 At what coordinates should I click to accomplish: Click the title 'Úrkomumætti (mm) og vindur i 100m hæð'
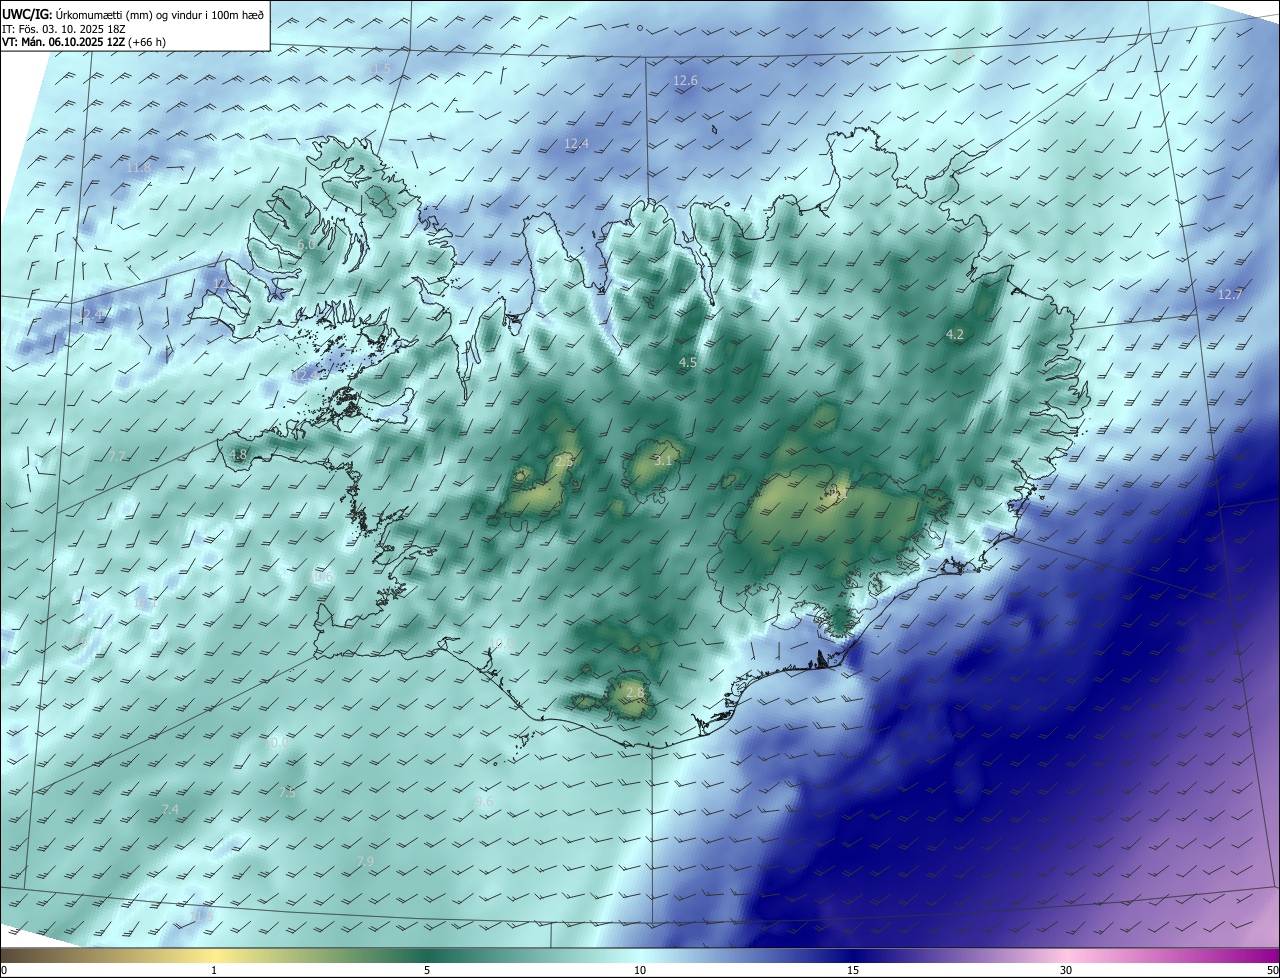tap(160, 14)
